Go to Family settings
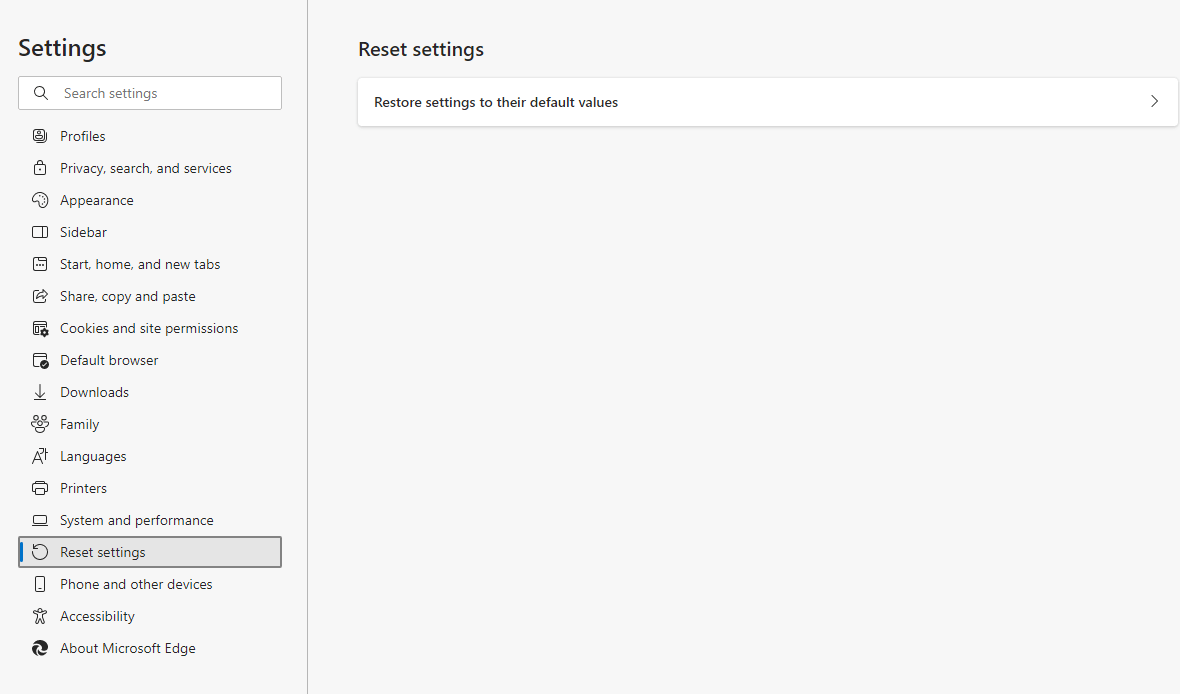1180x694 pixels. click(150, 424)
